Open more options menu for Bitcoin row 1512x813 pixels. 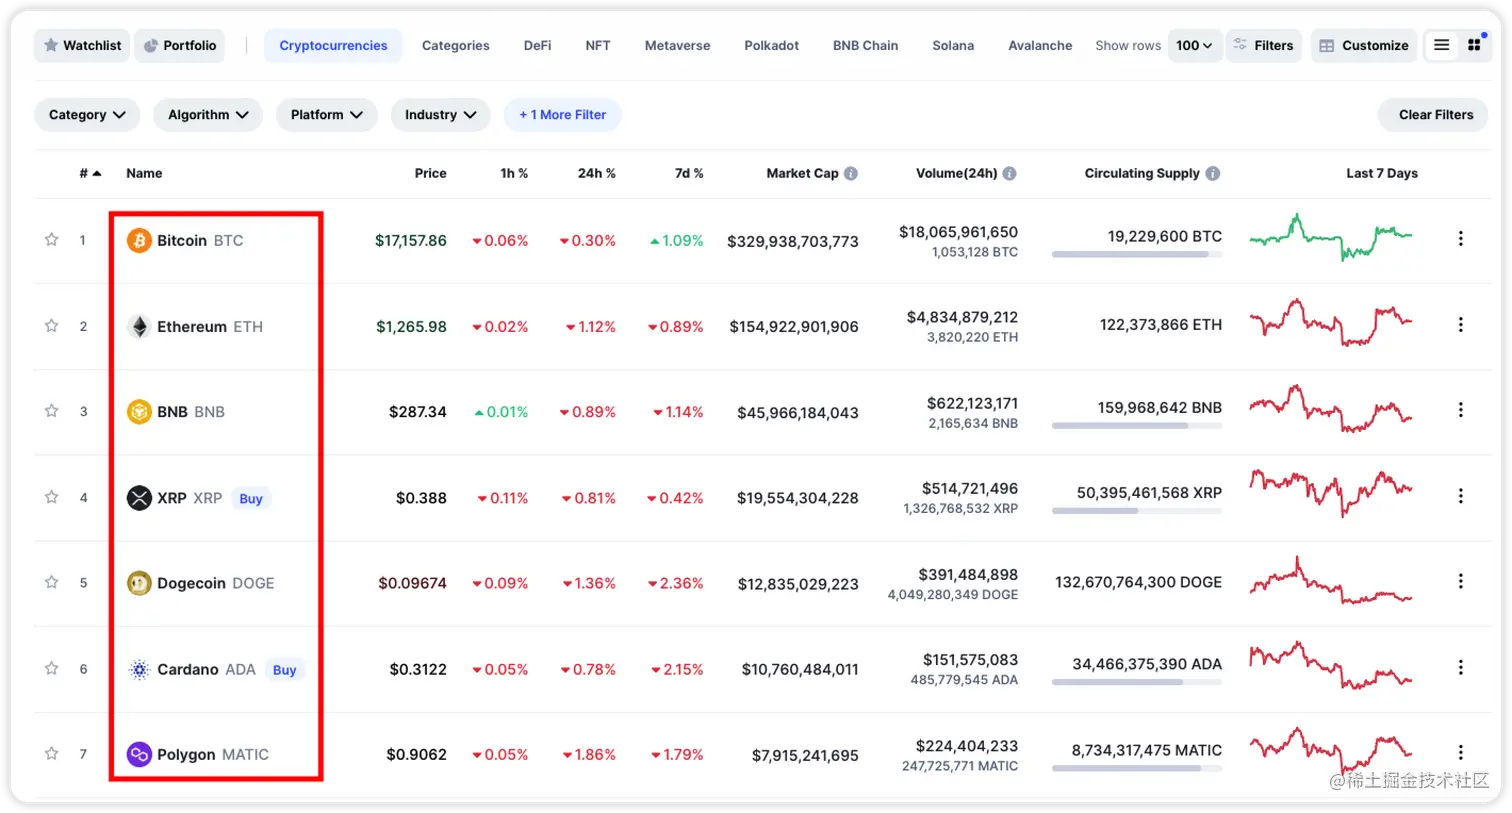[1460, 239]
